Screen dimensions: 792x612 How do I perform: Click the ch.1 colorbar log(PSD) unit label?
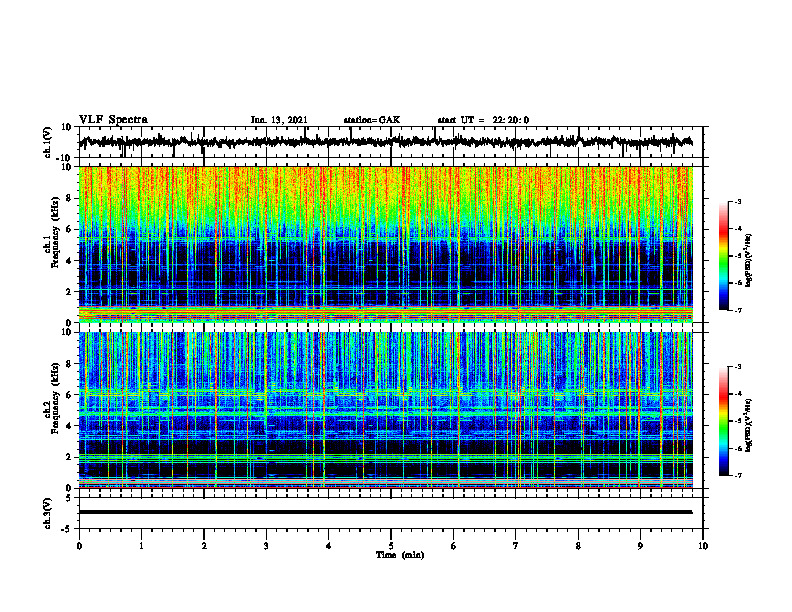(x=749, y=261)
